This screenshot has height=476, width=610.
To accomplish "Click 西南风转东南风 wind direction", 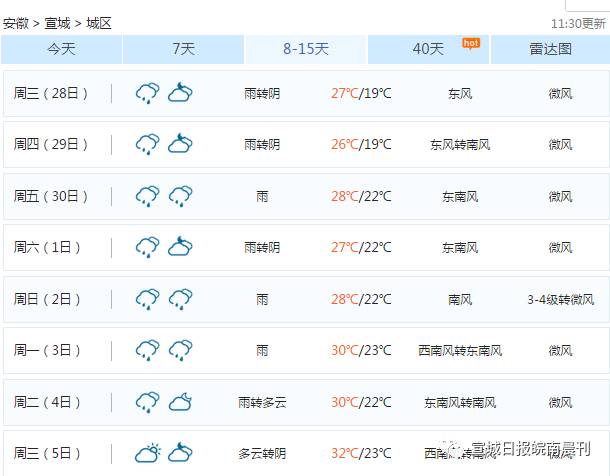I will coord(460,351).
